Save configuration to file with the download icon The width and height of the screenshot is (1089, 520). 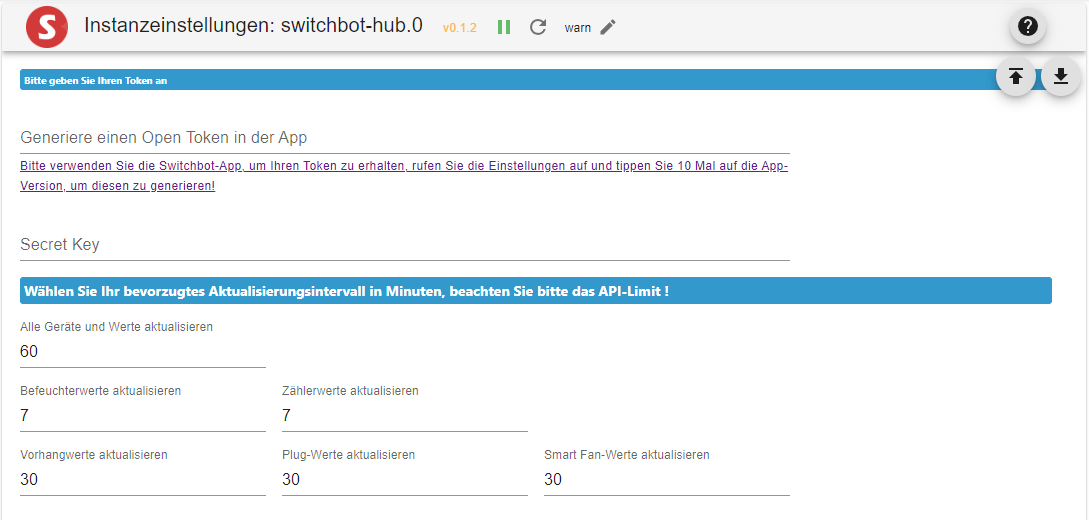(1061, 76)
